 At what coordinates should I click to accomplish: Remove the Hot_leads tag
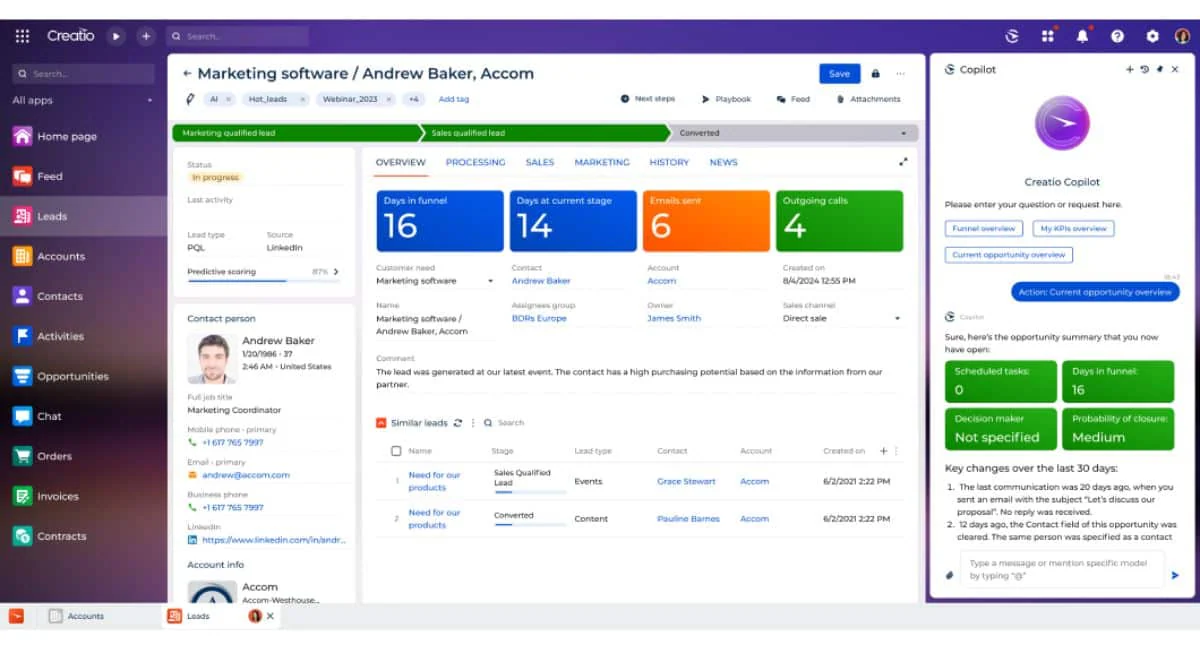point(302,99)
